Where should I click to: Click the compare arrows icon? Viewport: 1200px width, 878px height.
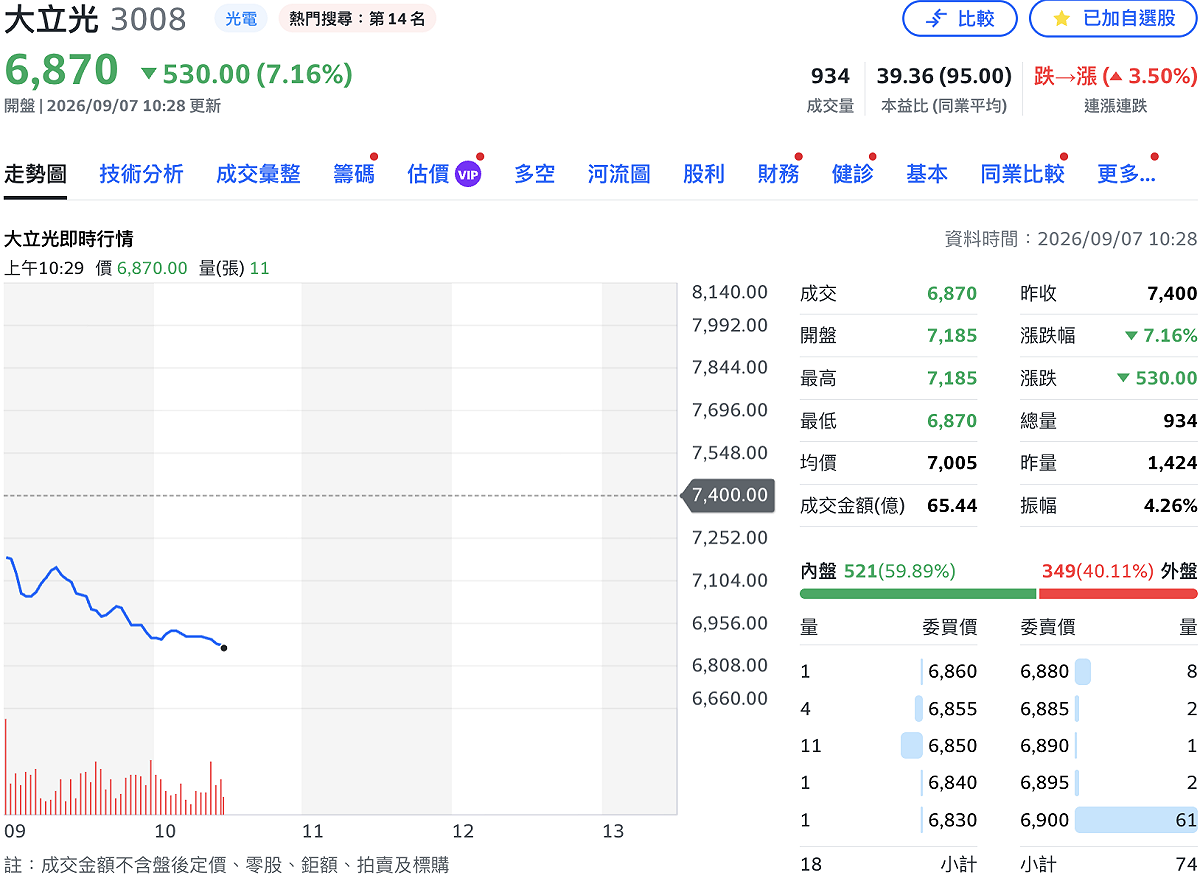[x=937, y=19]
